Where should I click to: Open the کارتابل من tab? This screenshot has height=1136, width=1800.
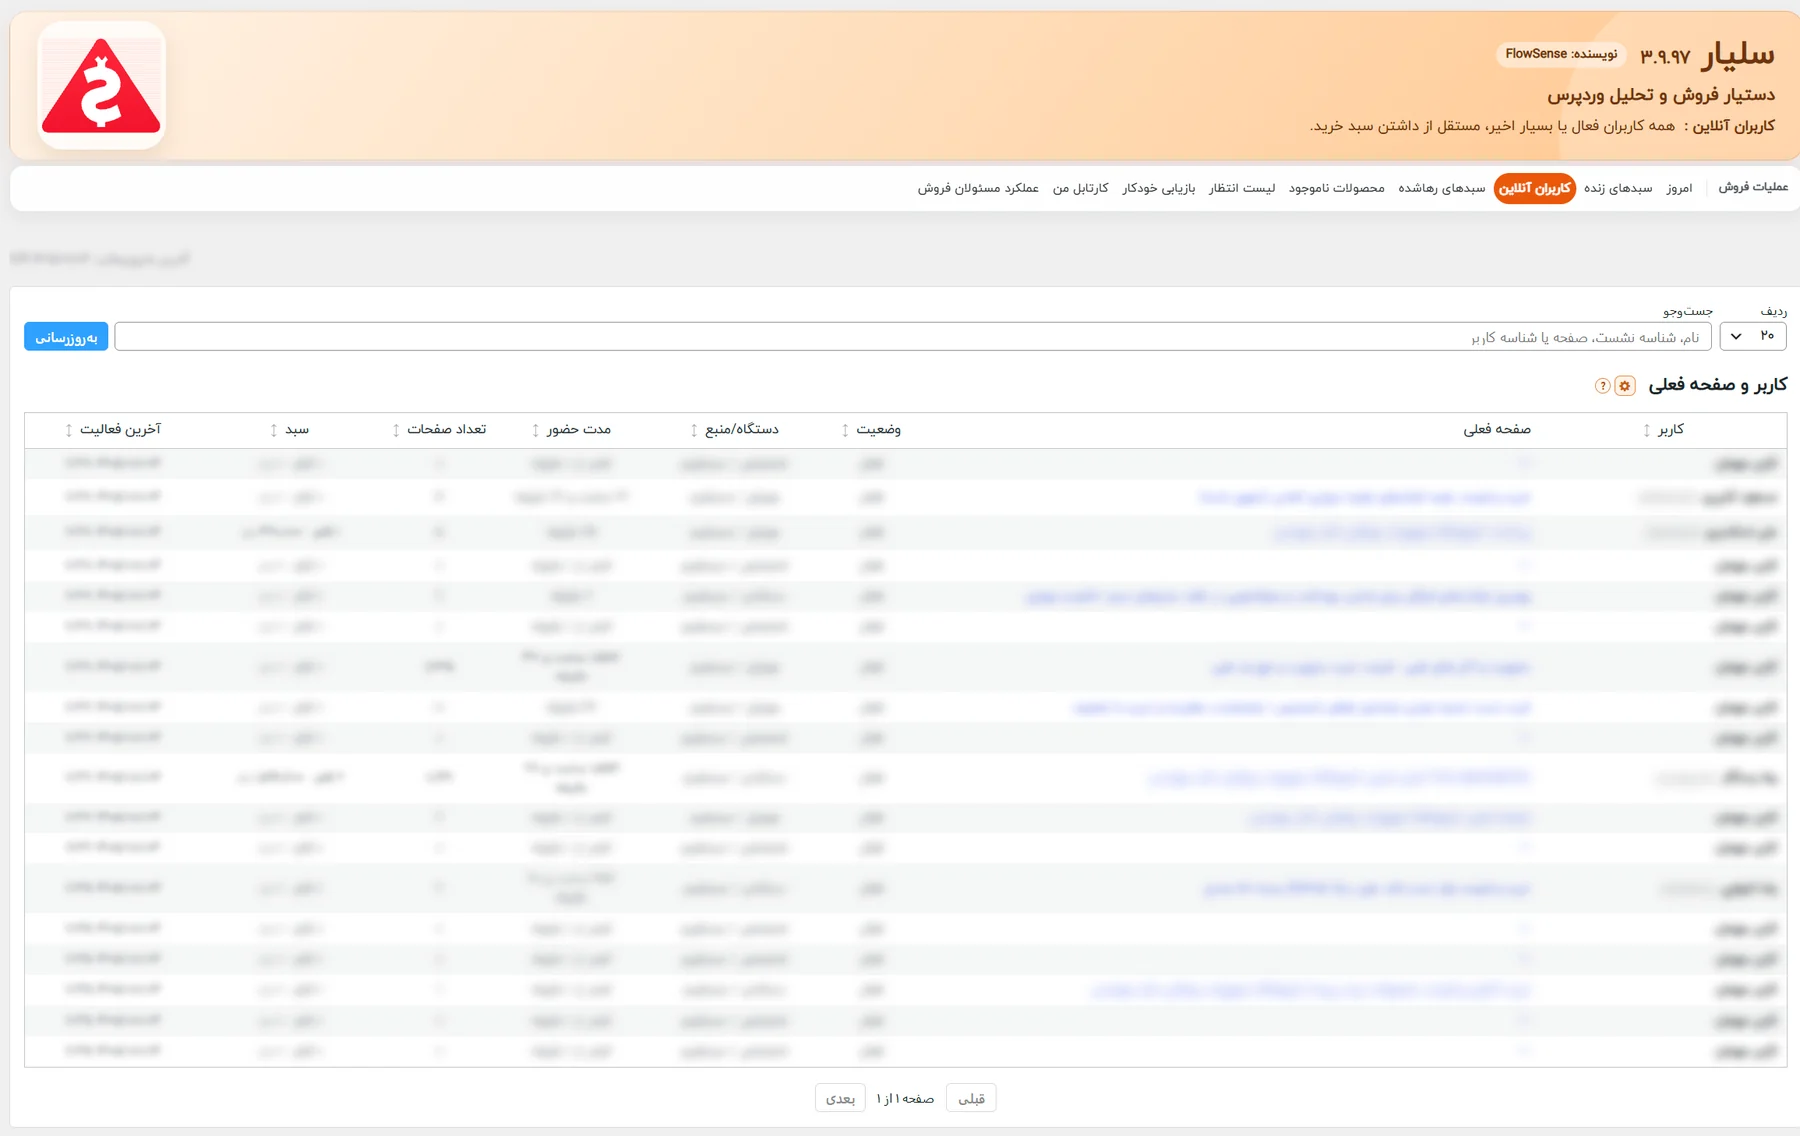[x=1080, y=188]
